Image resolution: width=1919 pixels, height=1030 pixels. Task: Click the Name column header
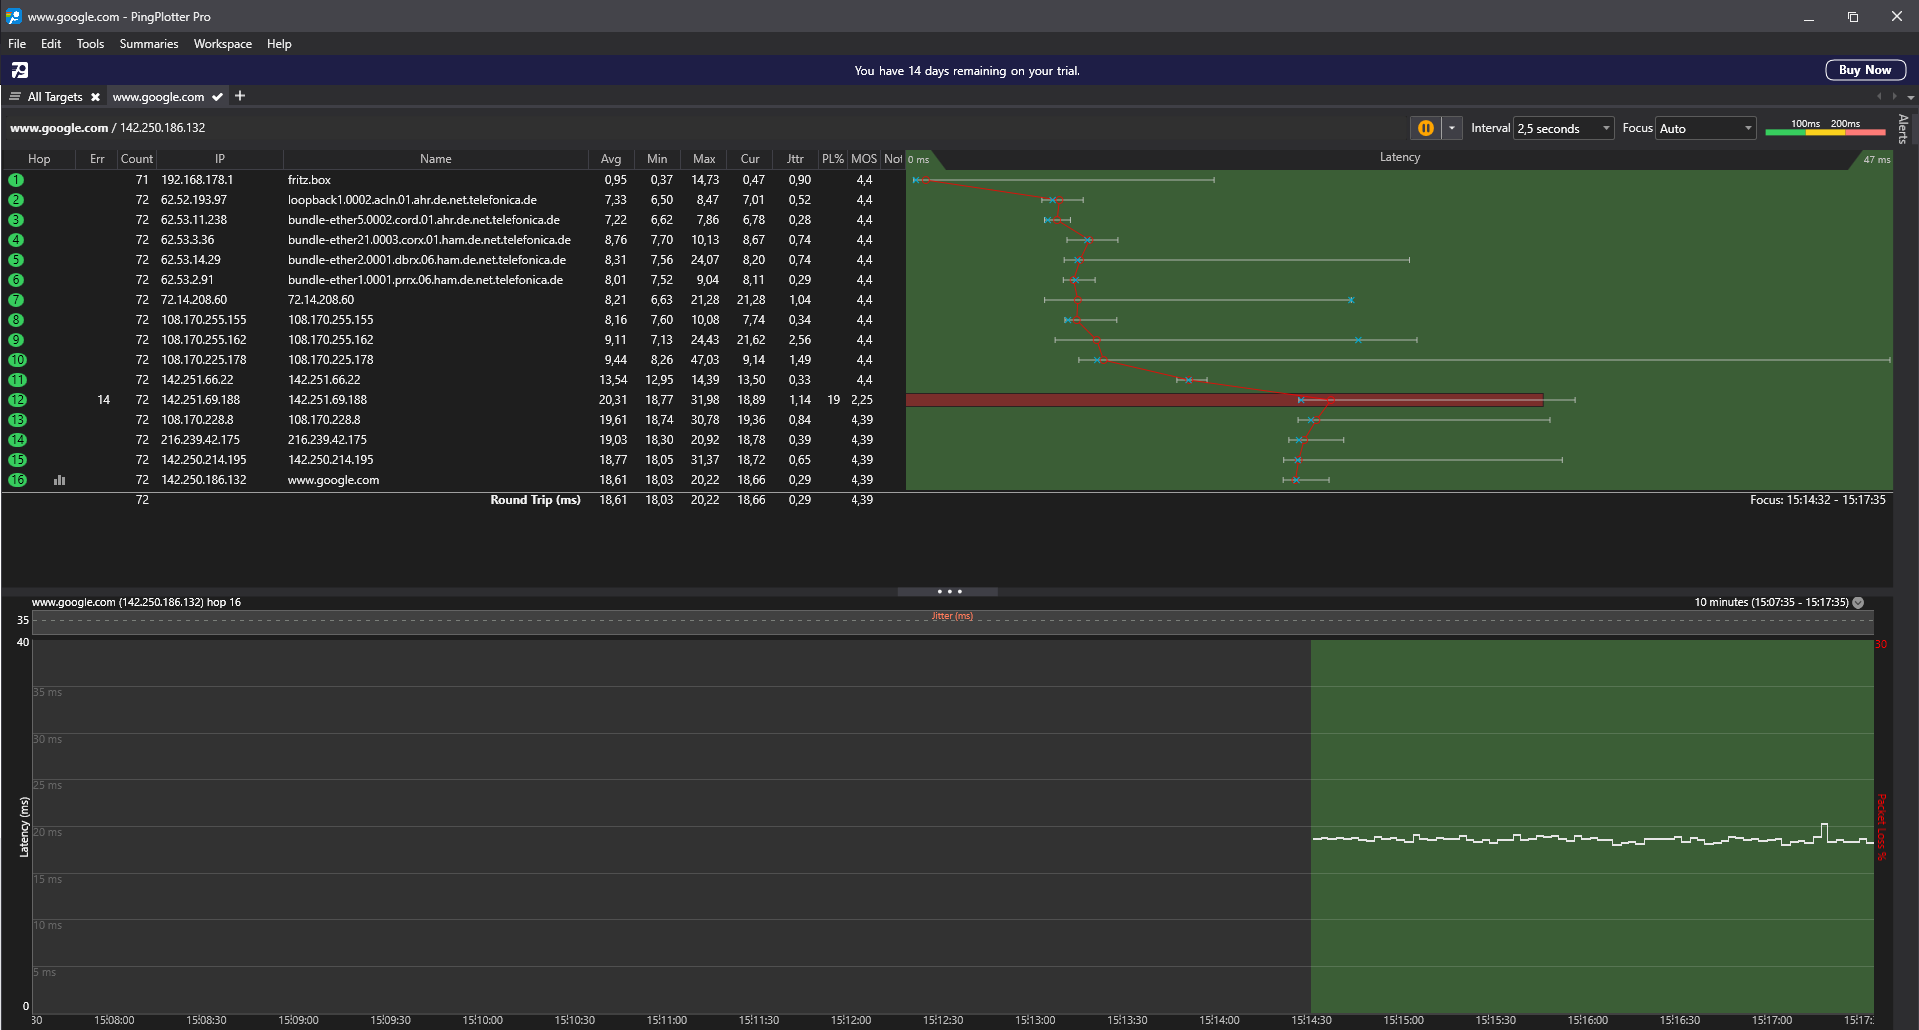[x=436, y=159]
